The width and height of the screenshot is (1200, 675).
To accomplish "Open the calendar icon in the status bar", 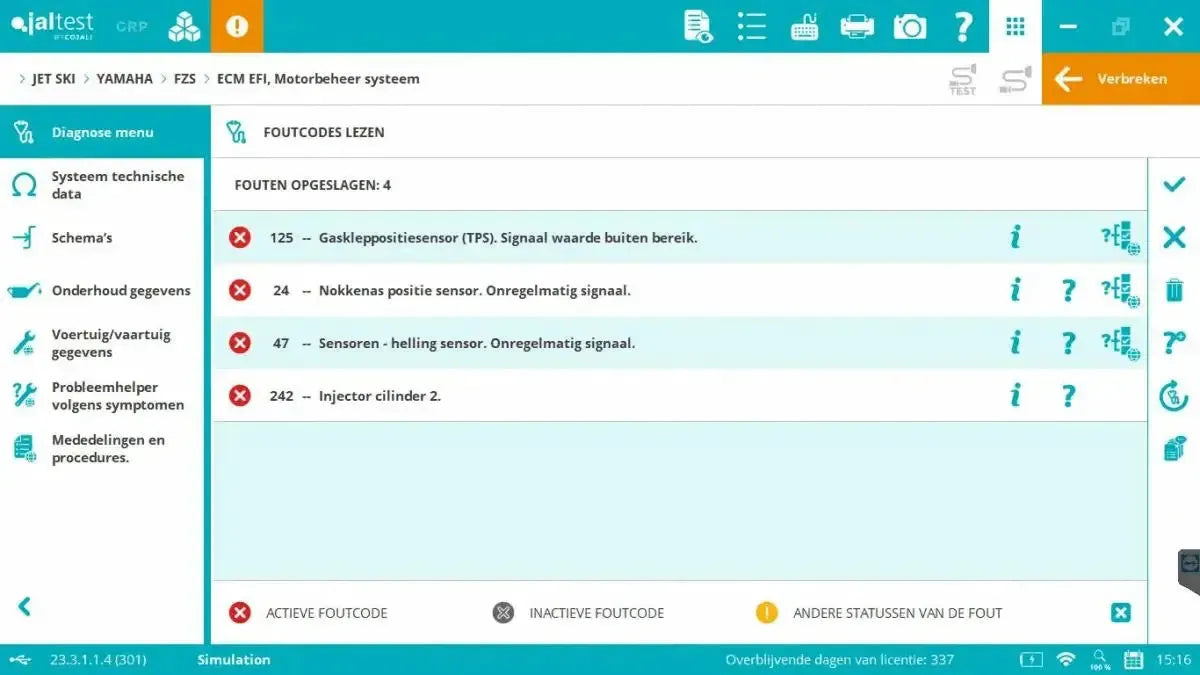I will pos(1133,659).
